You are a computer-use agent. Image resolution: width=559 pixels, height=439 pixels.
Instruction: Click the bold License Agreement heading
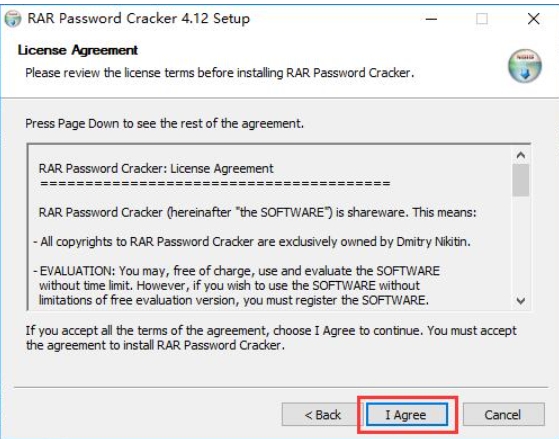[x=78, y=50]
